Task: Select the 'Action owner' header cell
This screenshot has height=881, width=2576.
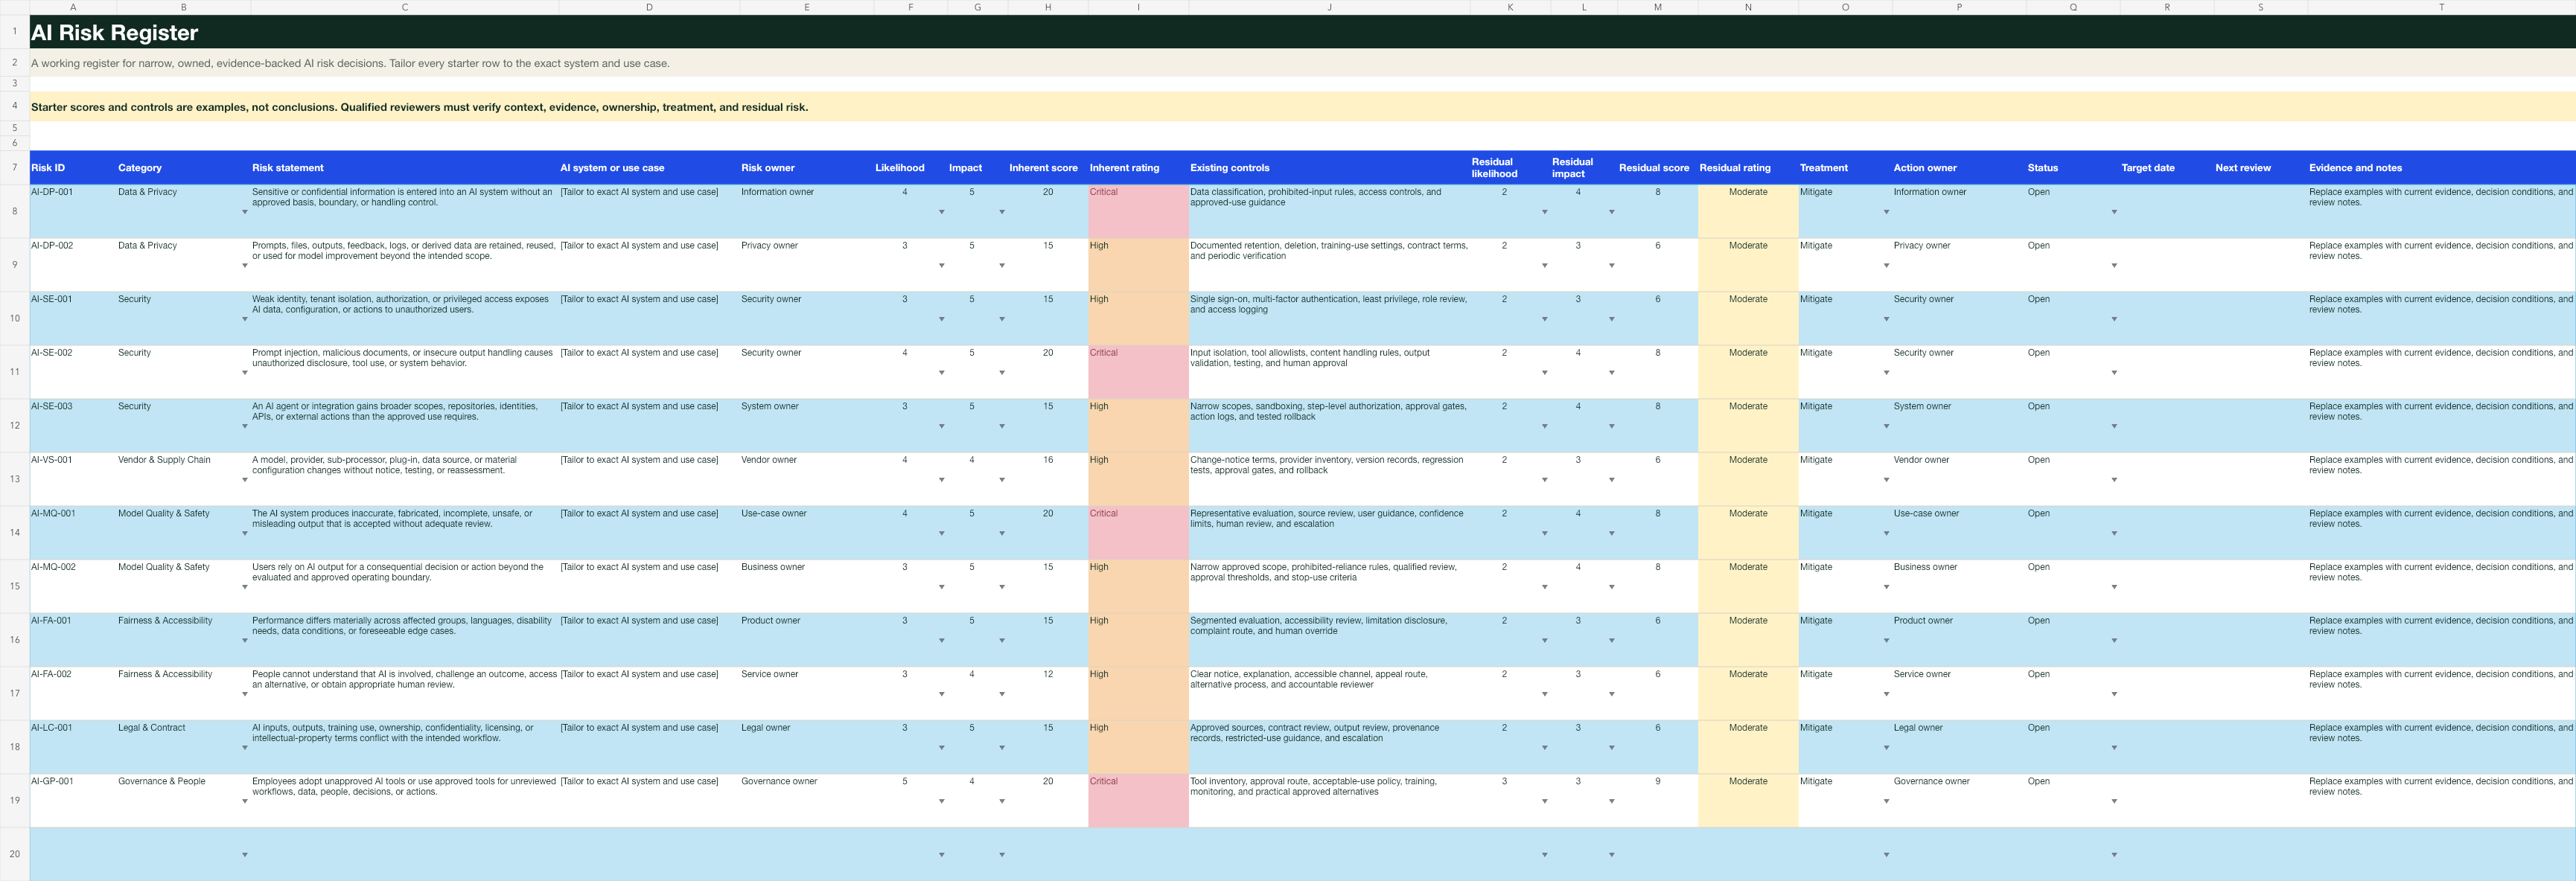Action: pos(1959,168)
